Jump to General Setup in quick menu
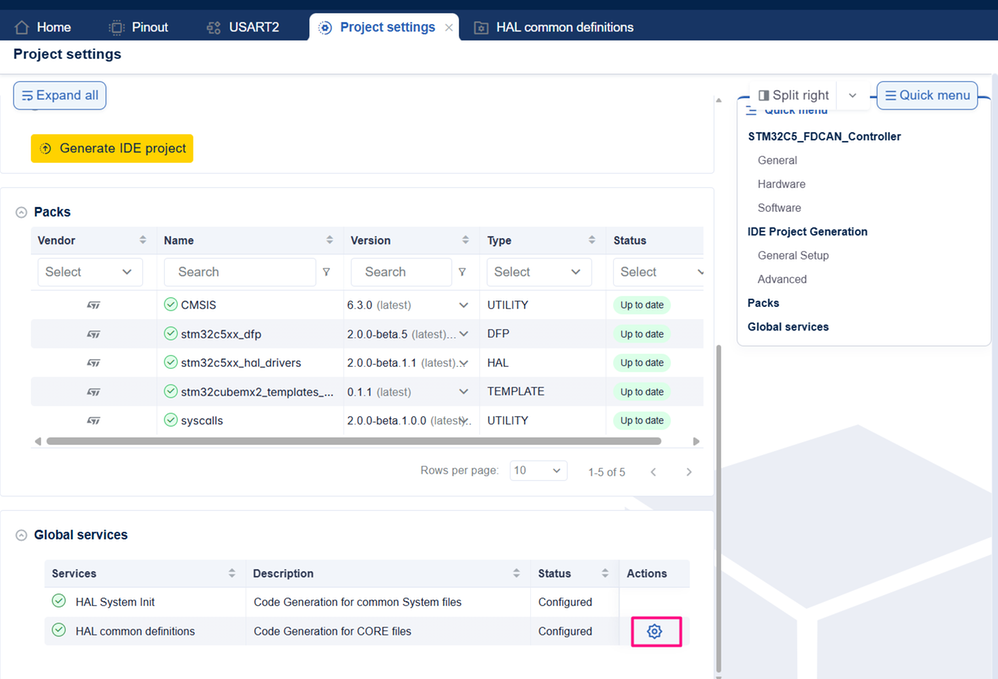This screenshot has height=679, width=998. coord(793,255)
